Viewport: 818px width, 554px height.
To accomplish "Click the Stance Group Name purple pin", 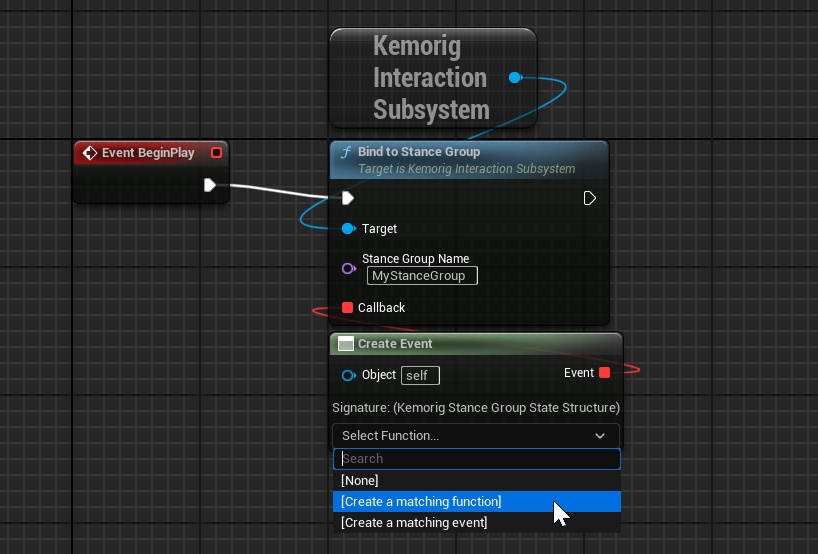I will 348,268.
